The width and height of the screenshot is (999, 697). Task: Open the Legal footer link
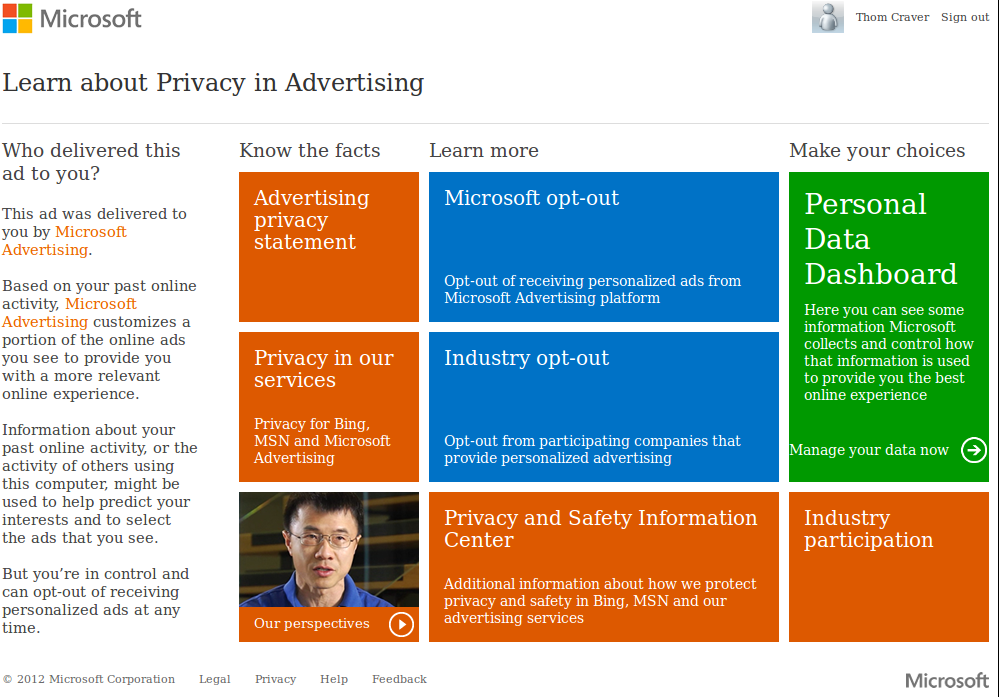(x=215, y=679)
